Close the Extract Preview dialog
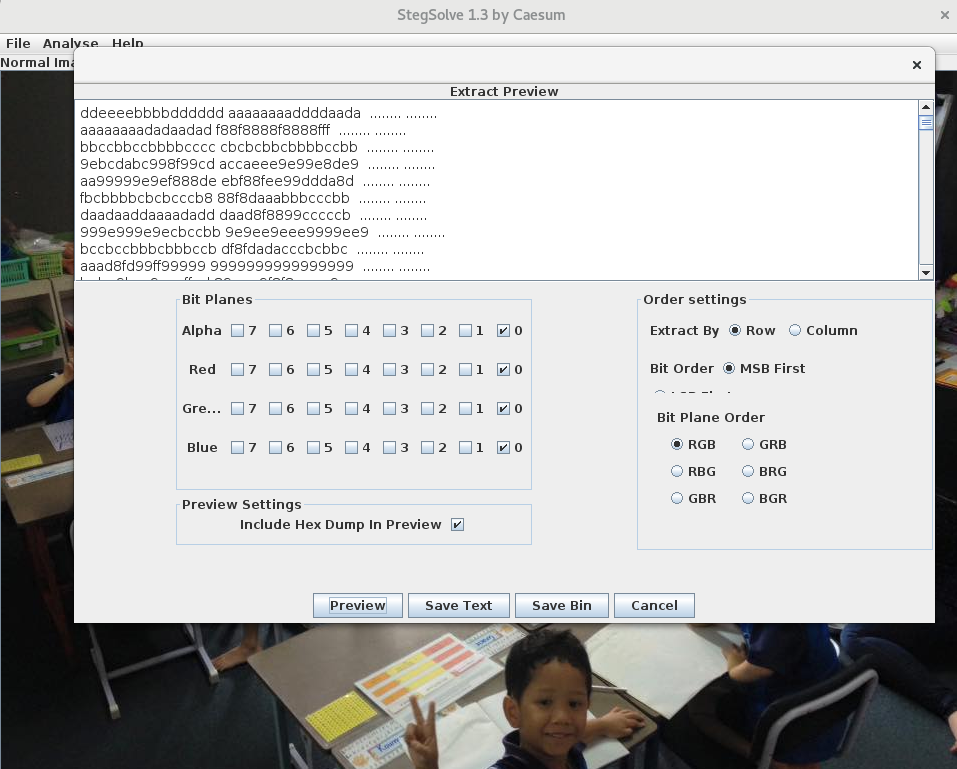This screenshot has width=957, height=769. click(x=916, y=65)
